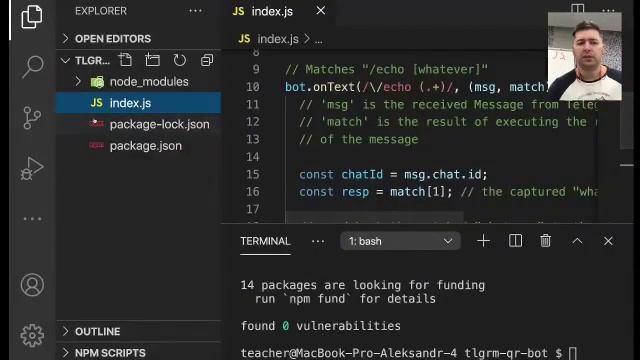Expand the NPM Scripts section
Screen dimensions: 640x360
[x=138, y=353]
